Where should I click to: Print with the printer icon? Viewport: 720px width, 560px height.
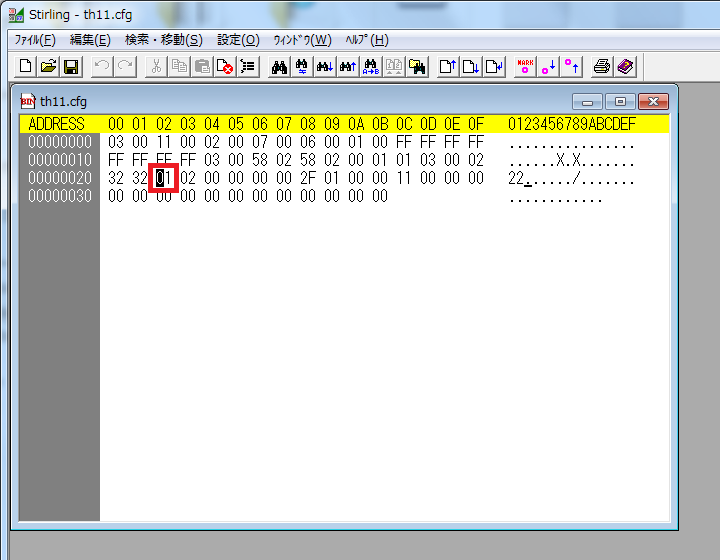602,67
